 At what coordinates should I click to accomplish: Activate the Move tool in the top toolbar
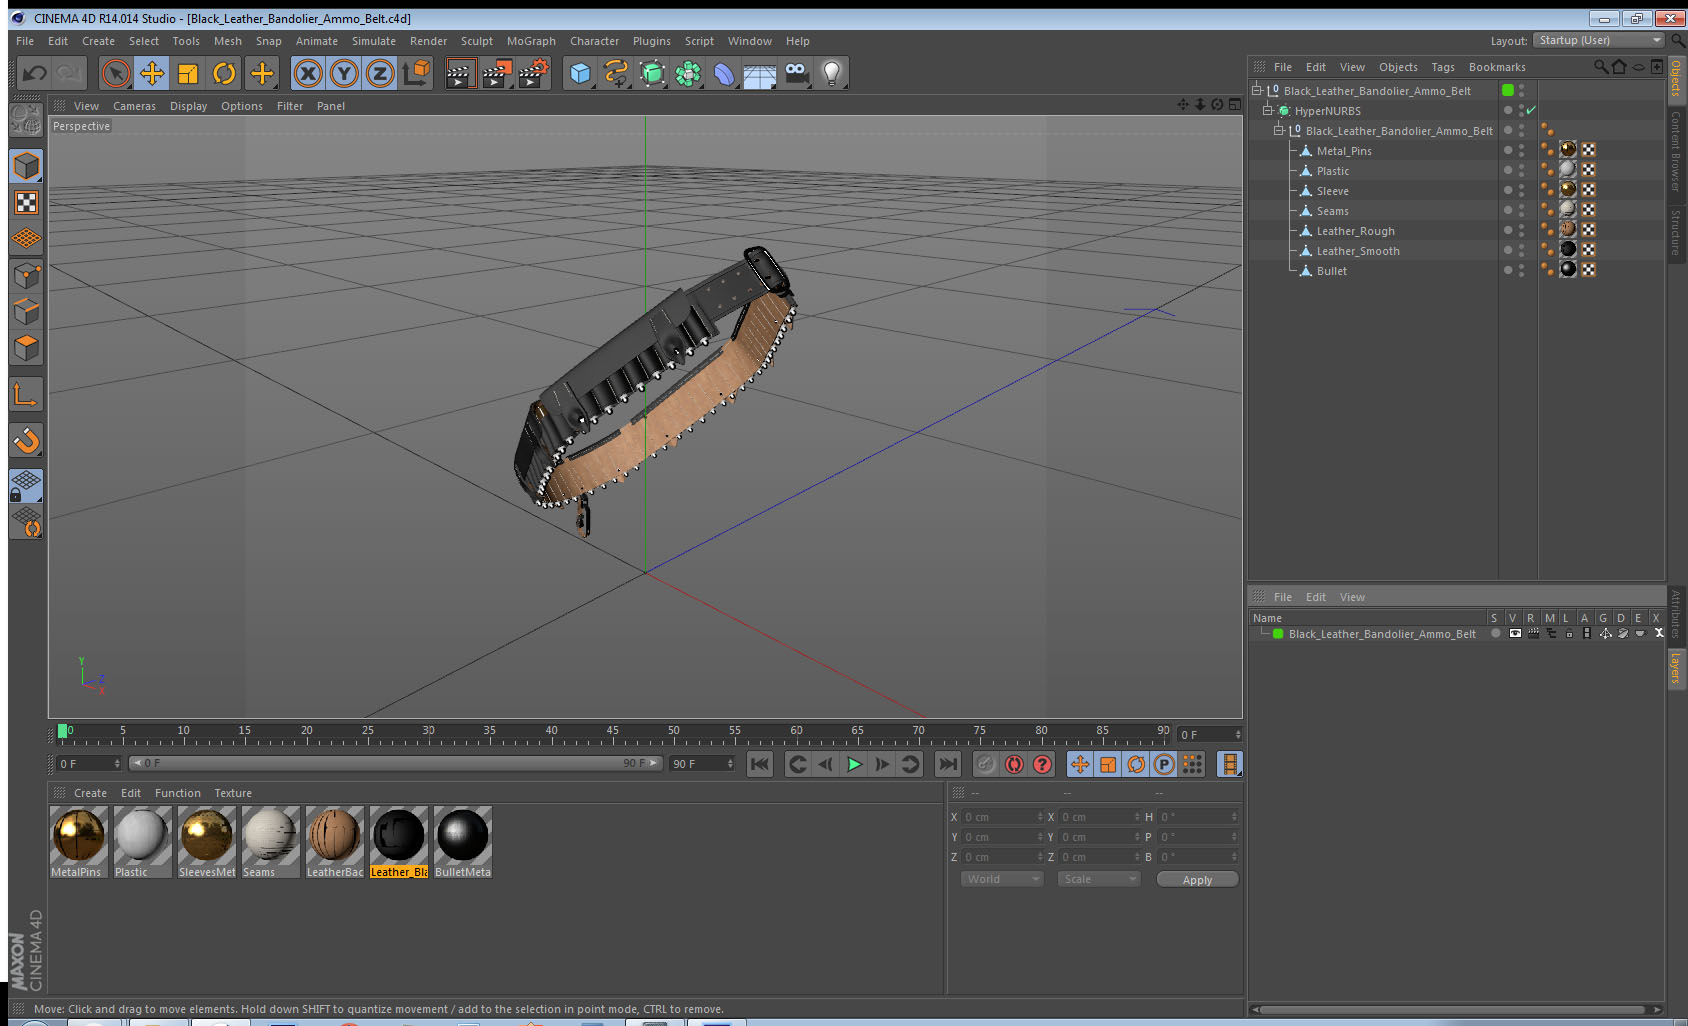pyautogui.click(x=152, y=73)
